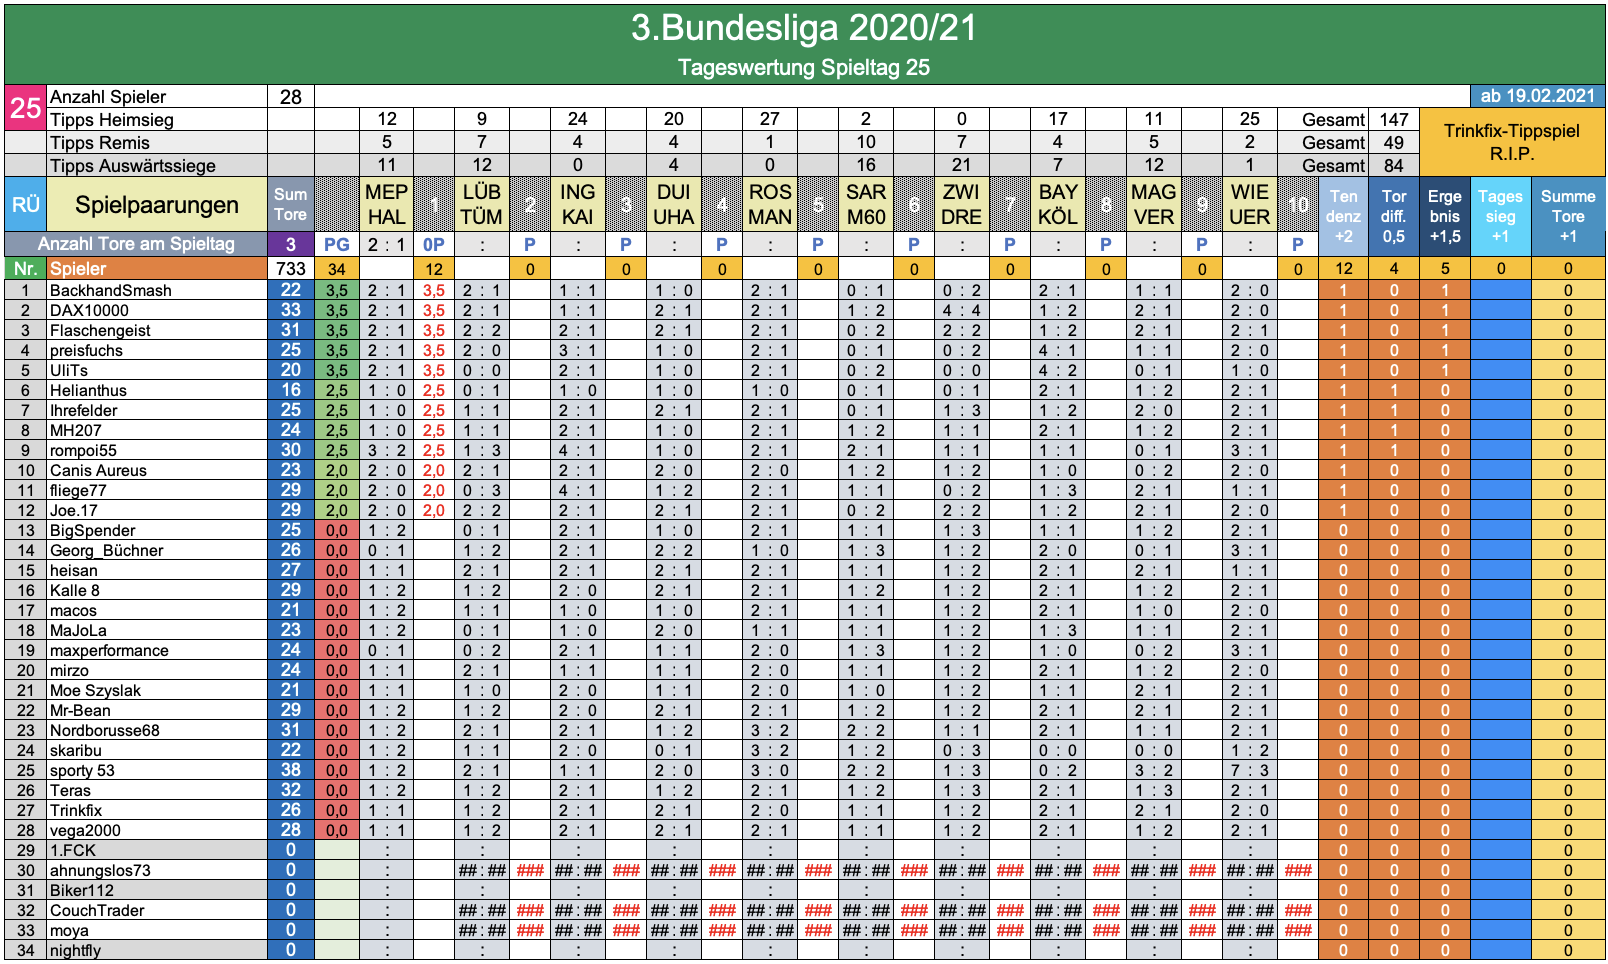Click the ROS MAN match header
Viewport: 1608px width, 964px height.
770,205
